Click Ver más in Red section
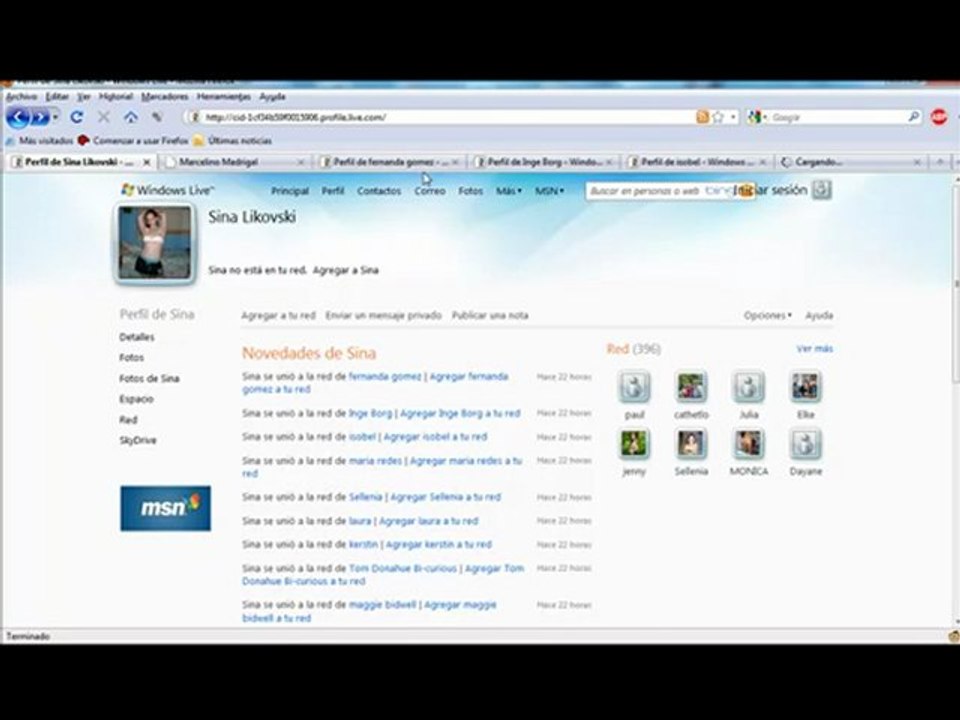 [x=814, y=348]
